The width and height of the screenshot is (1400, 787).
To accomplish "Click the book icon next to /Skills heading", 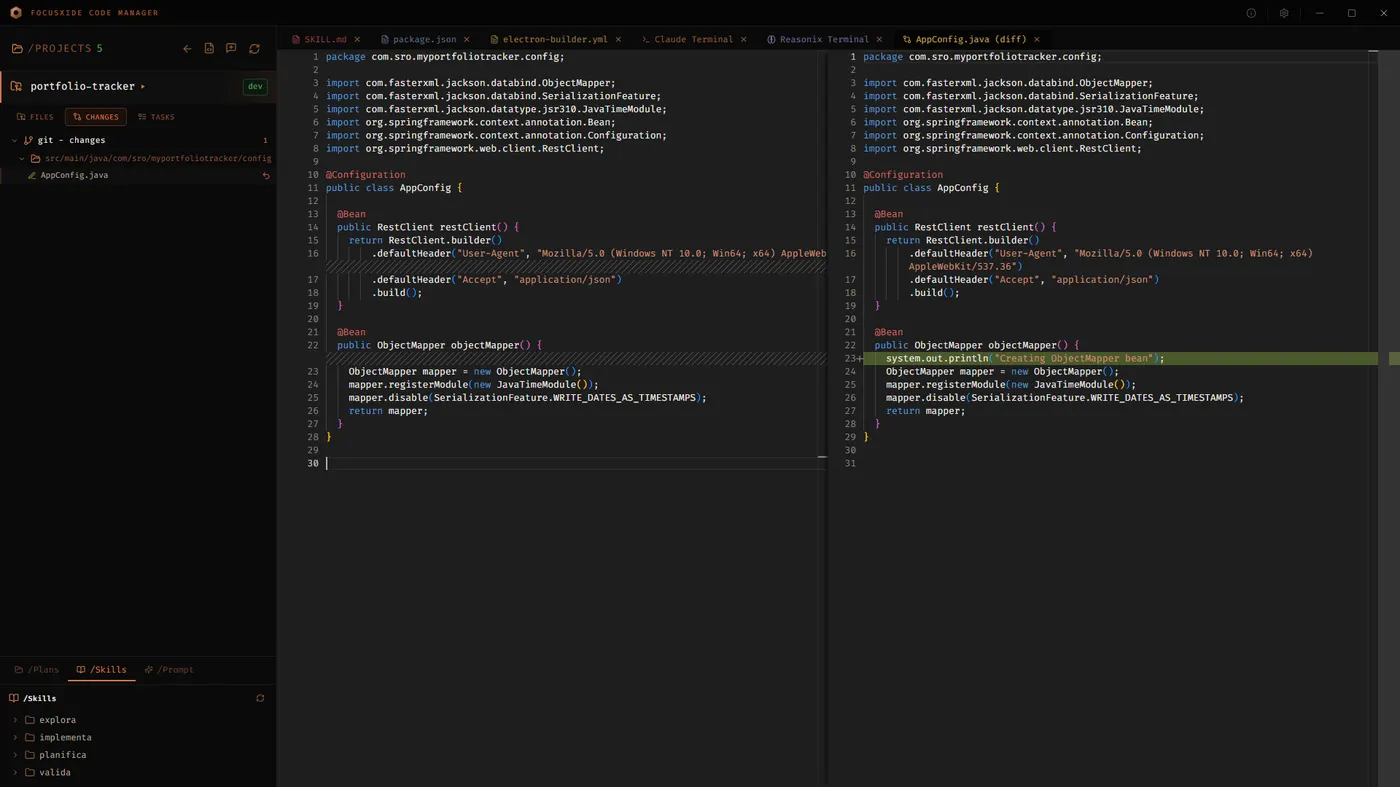I will point(14,698).
